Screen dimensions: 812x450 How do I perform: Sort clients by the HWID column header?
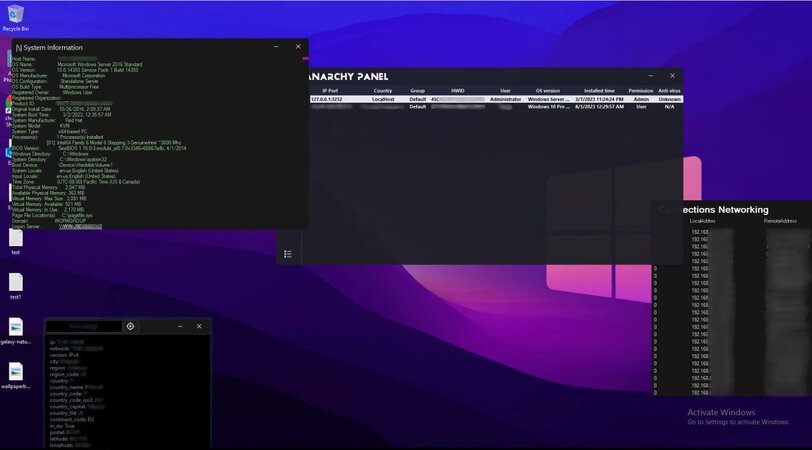[x=458, y=91]
